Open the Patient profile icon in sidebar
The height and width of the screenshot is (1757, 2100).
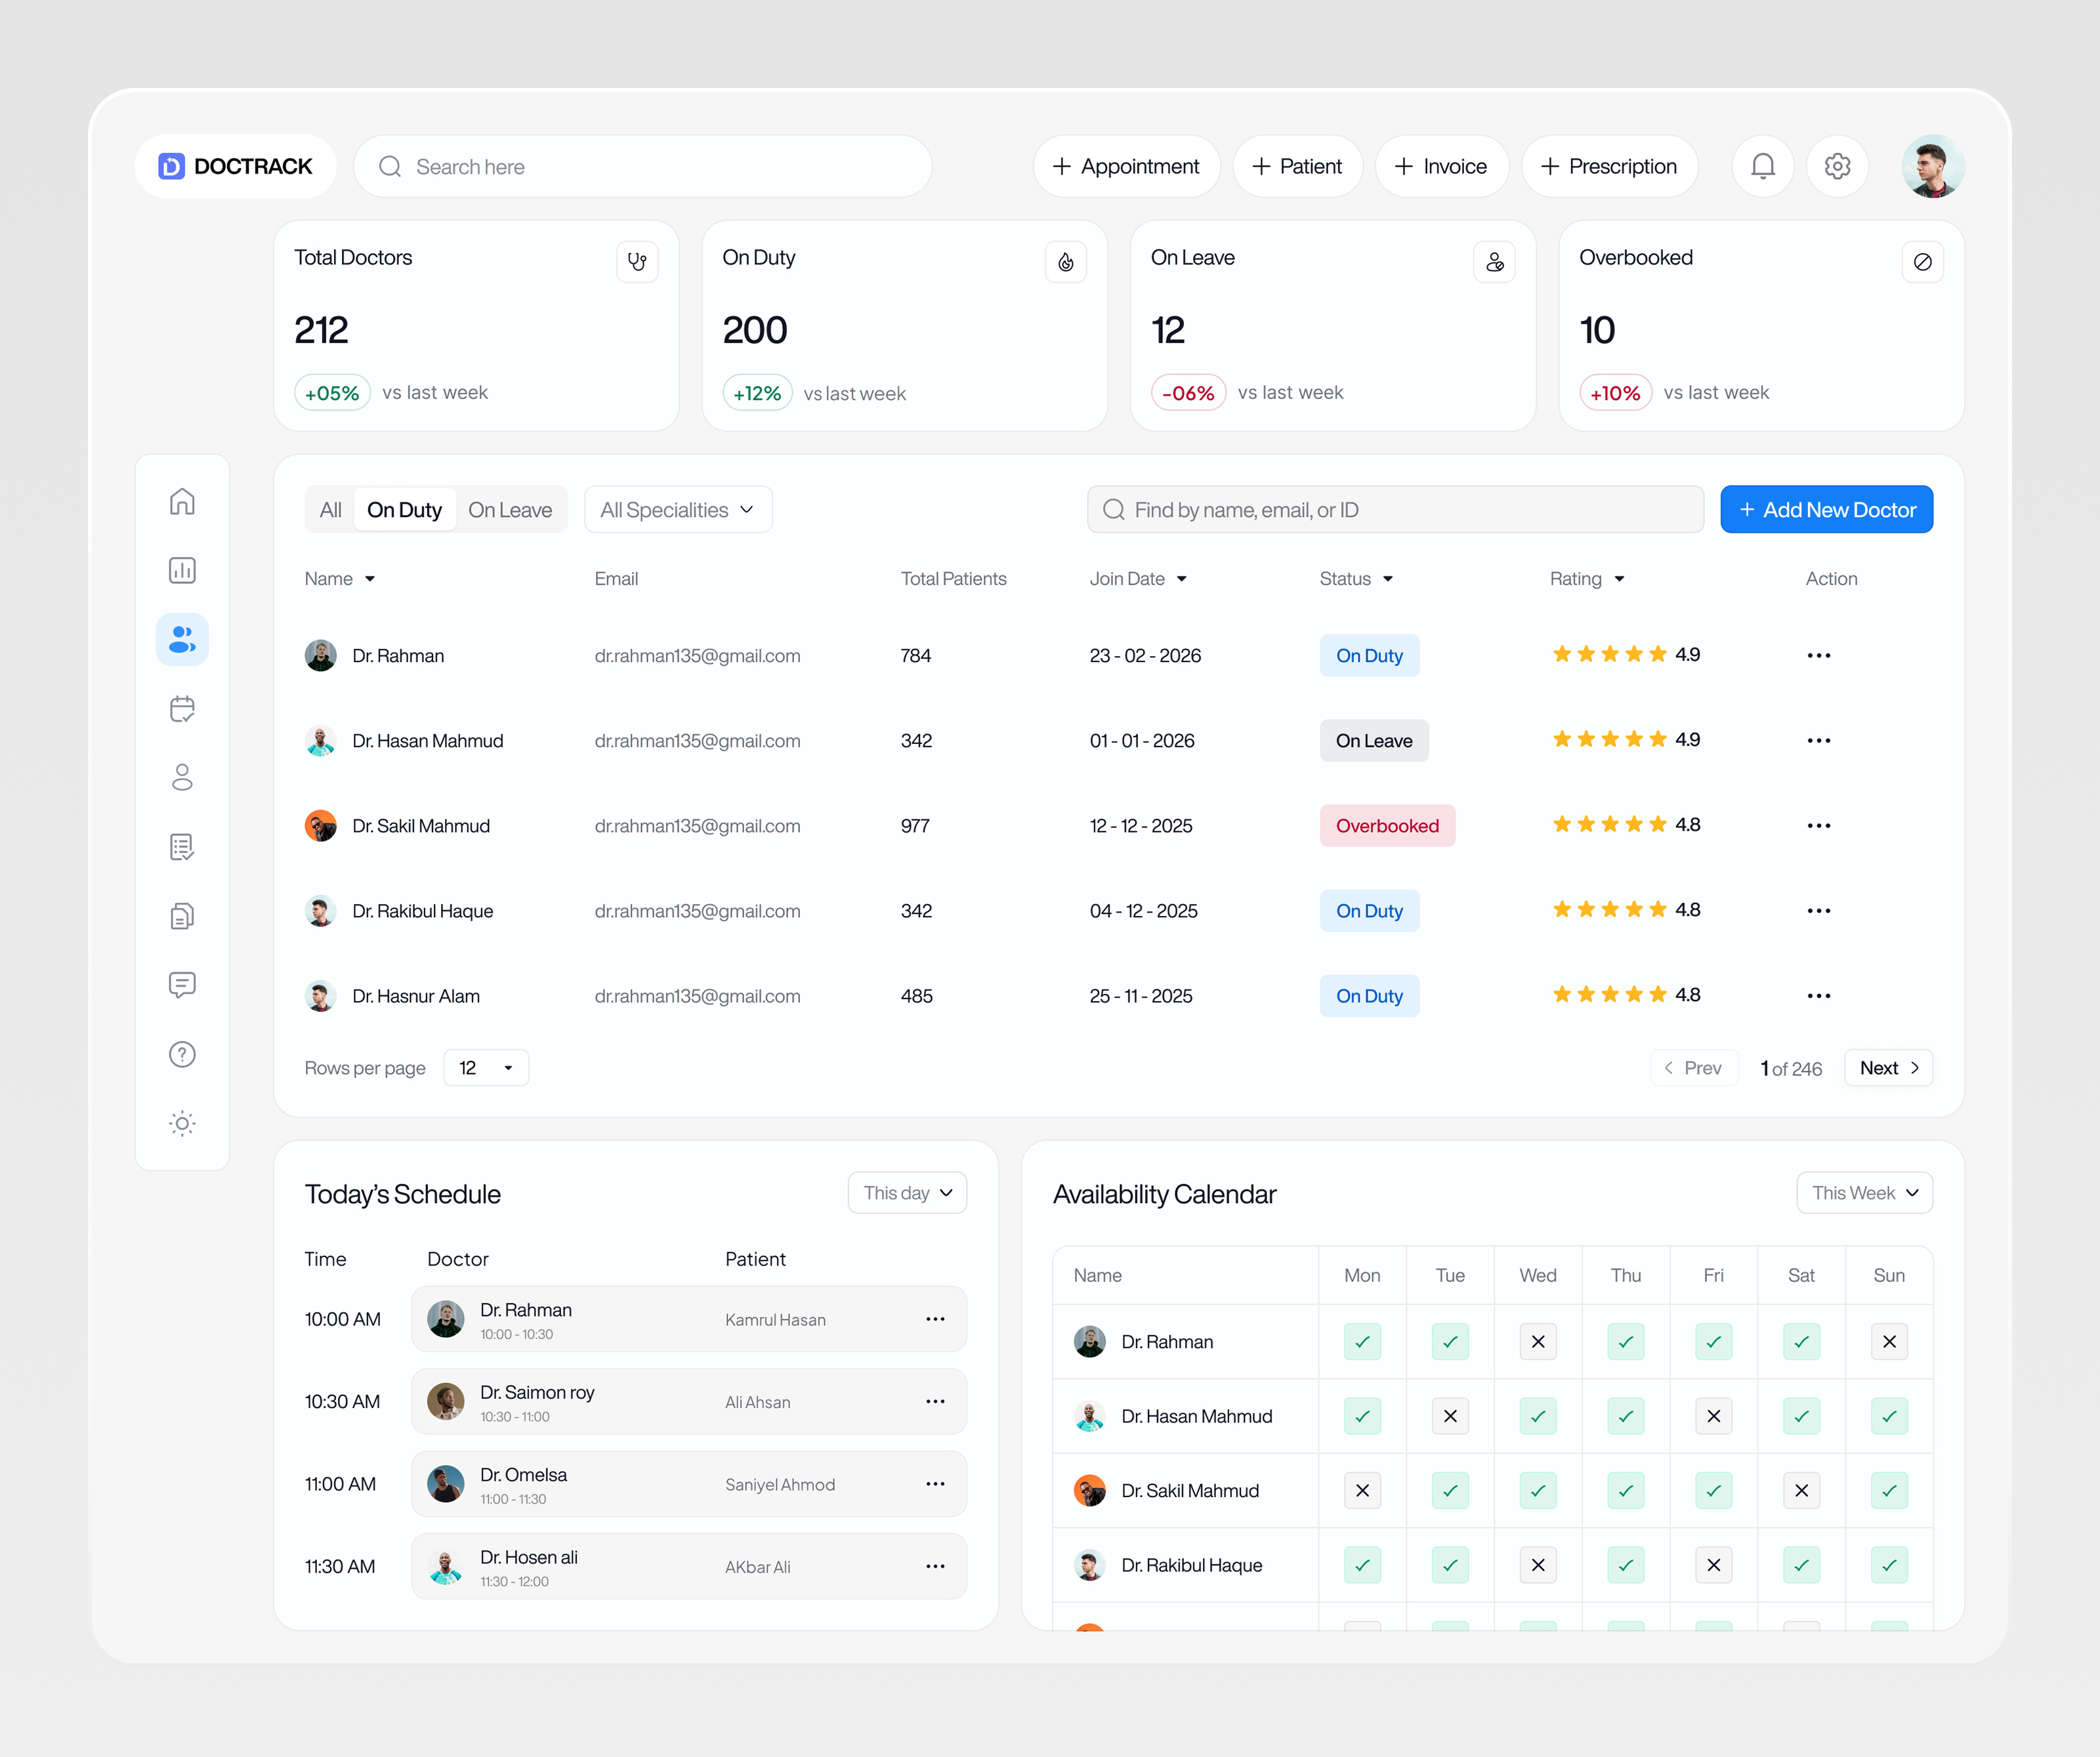click(x=182, y=777)
